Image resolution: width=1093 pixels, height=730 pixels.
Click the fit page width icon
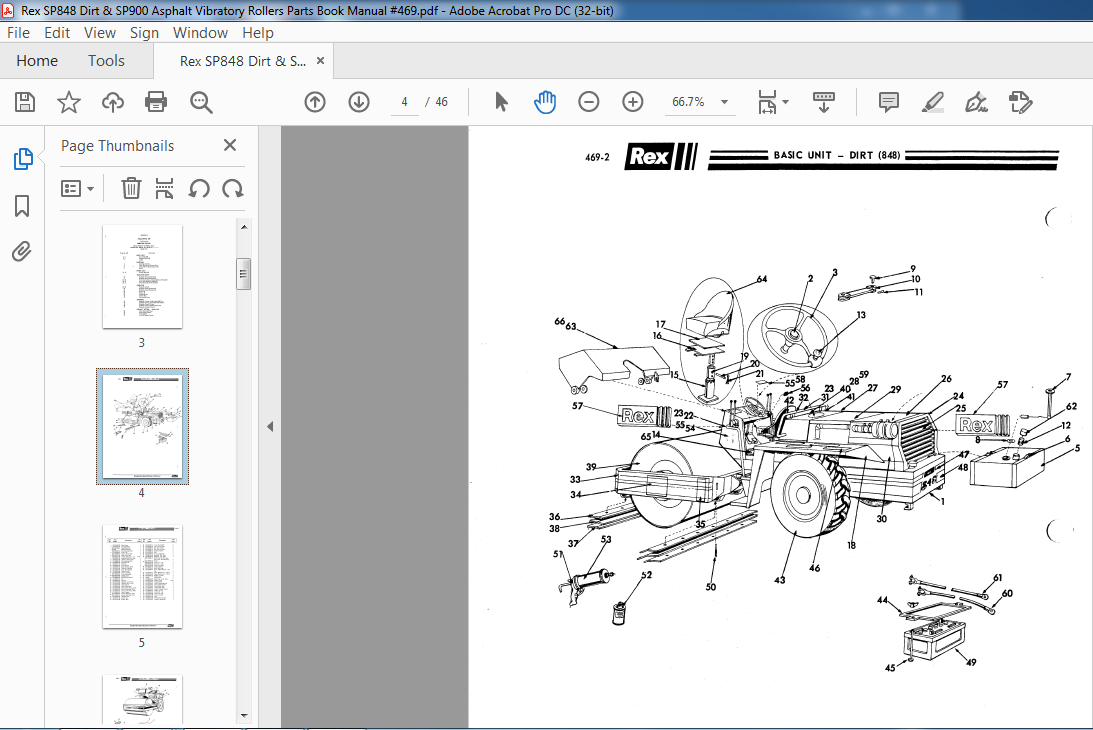767,102
